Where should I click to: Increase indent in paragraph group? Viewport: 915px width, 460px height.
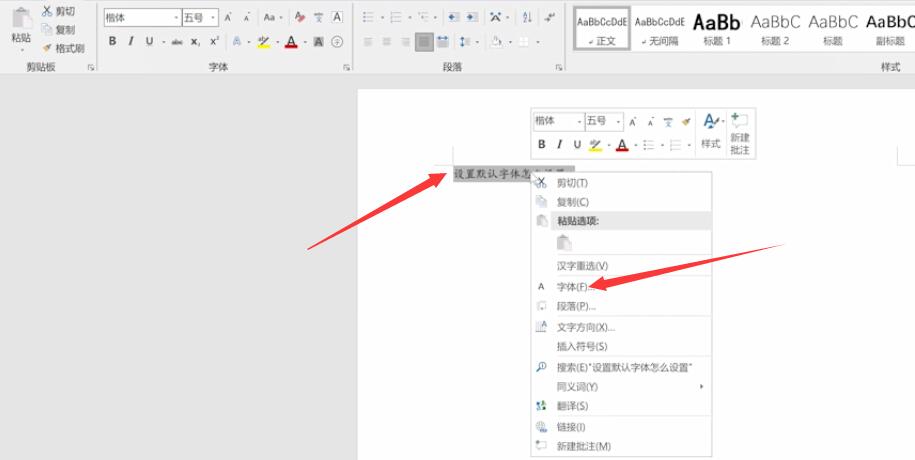click(x=472, y=18)
